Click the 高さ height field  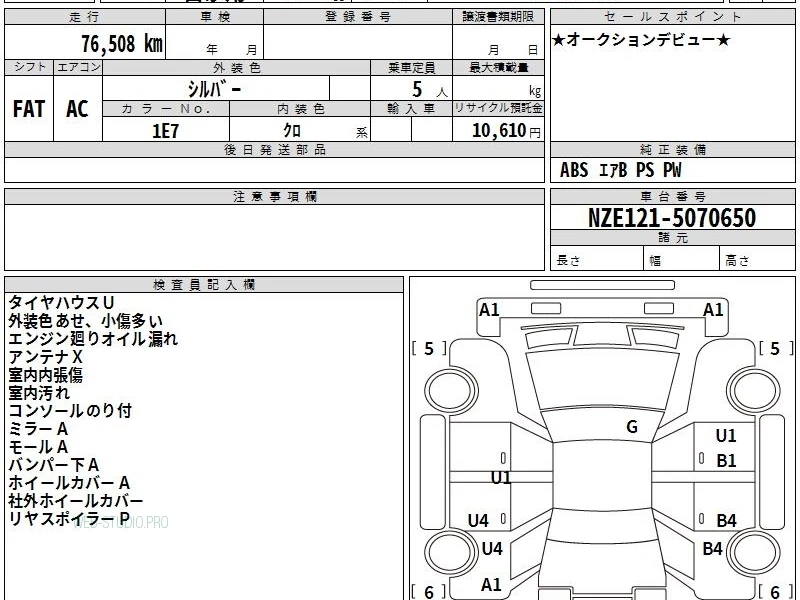758,258
